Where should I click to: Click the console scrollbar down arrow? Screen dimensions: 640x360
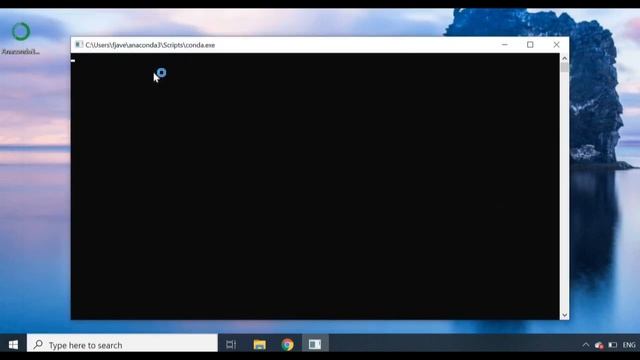564,315
